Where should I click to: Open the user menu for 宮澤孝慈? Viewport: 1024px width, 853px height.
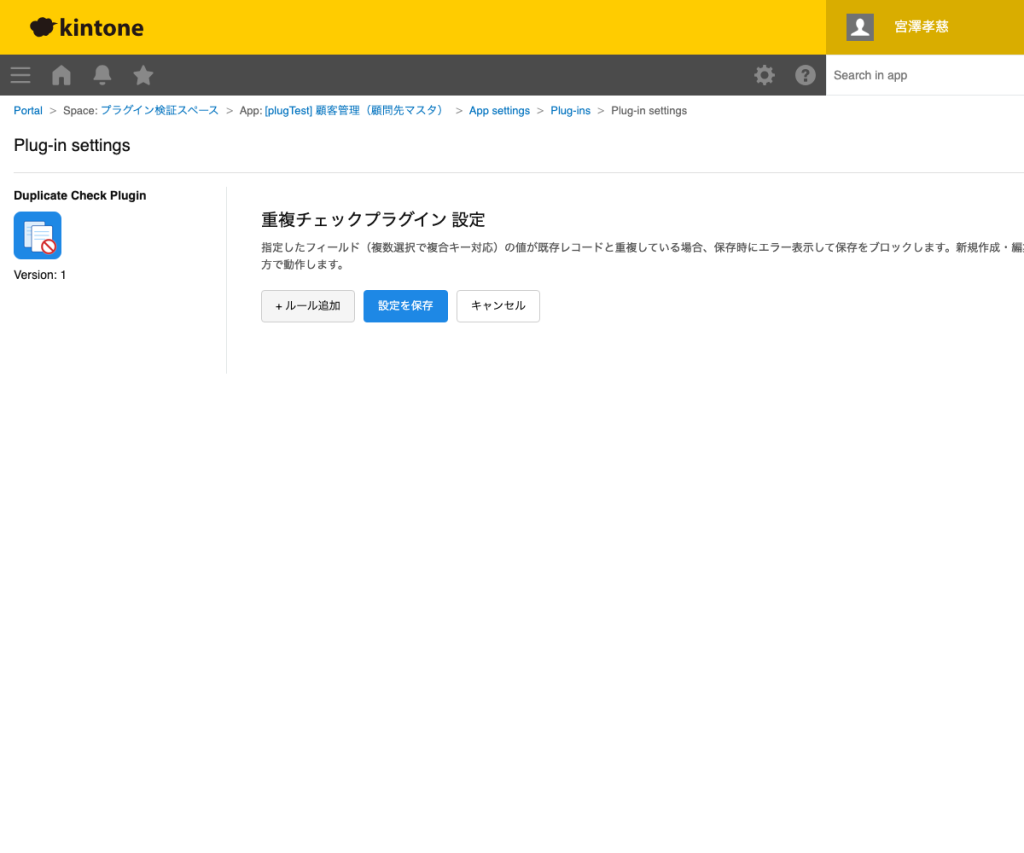coord(920,27)
